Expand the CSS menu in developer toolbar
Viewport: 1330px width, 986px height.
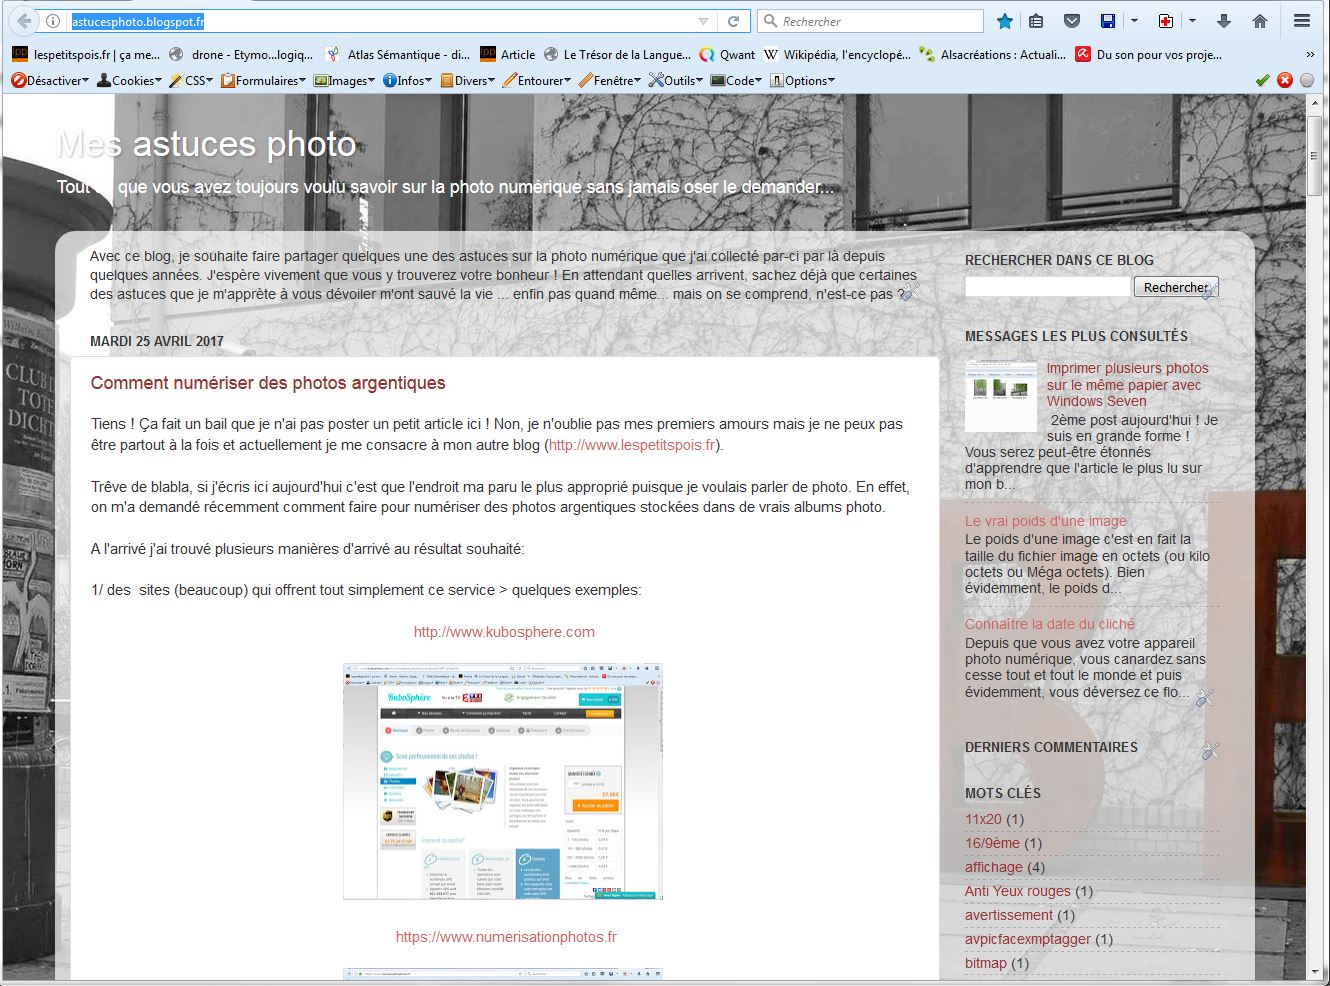pos(191,80)
